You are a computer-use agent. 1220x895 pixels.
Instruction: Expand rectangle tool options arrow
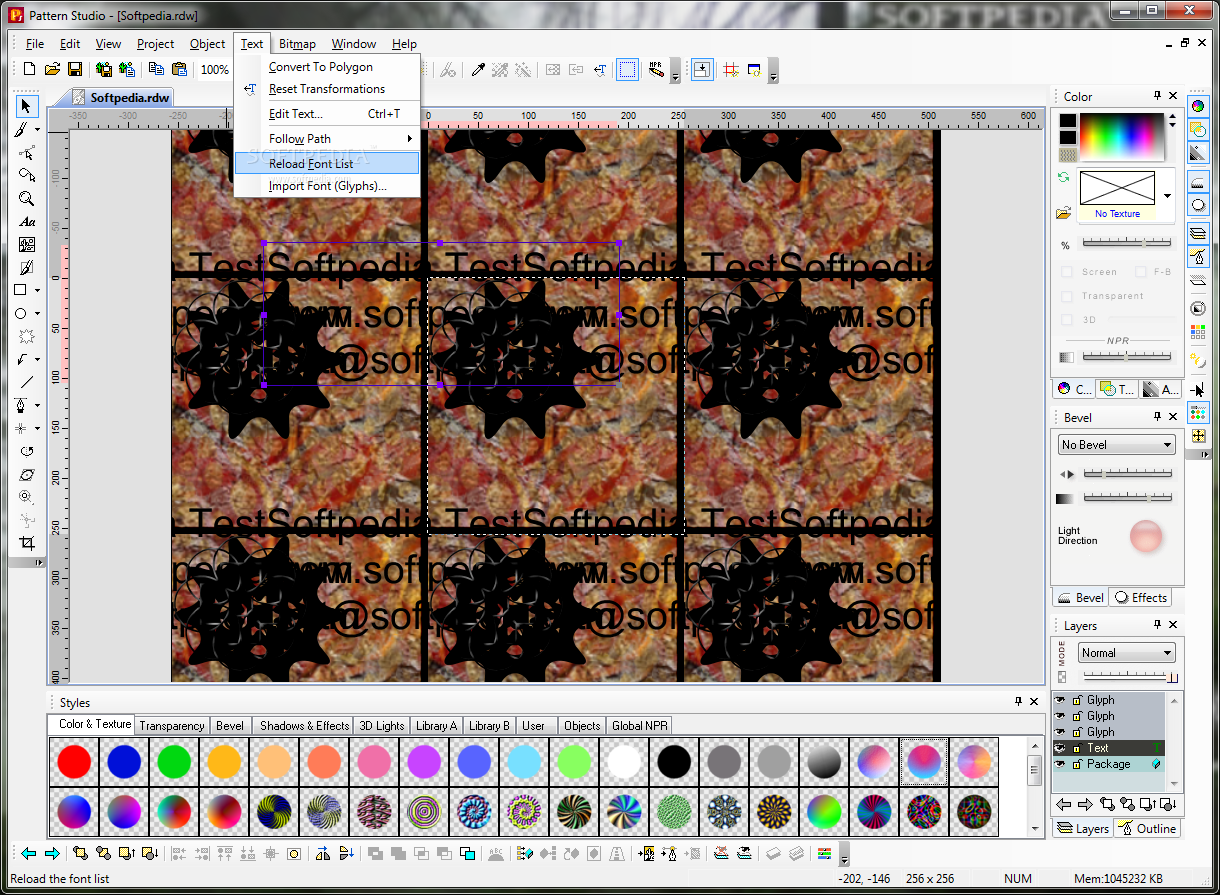tap(38, 291)
